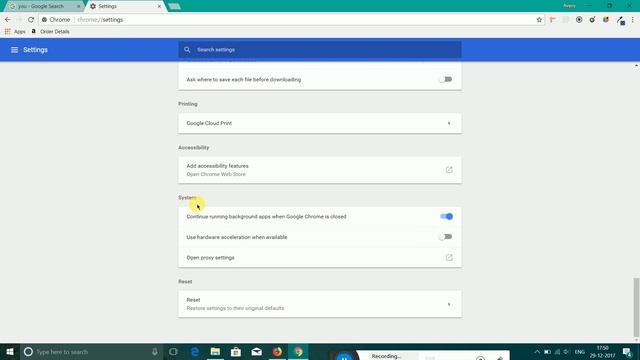Pause the screen recording with the blue button
Image resolution: width=640 pixels, height=360 pixels.
point(344,357)
